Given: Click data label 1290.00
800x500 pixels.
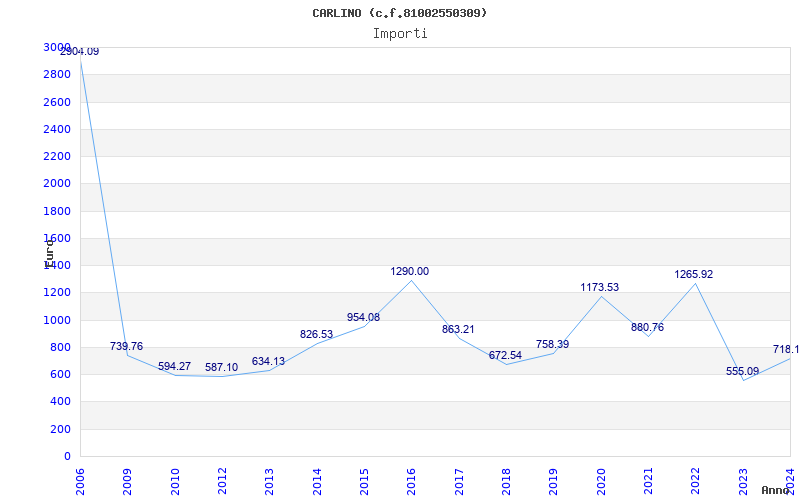Looking at the screenshot, I should (410, 271).
